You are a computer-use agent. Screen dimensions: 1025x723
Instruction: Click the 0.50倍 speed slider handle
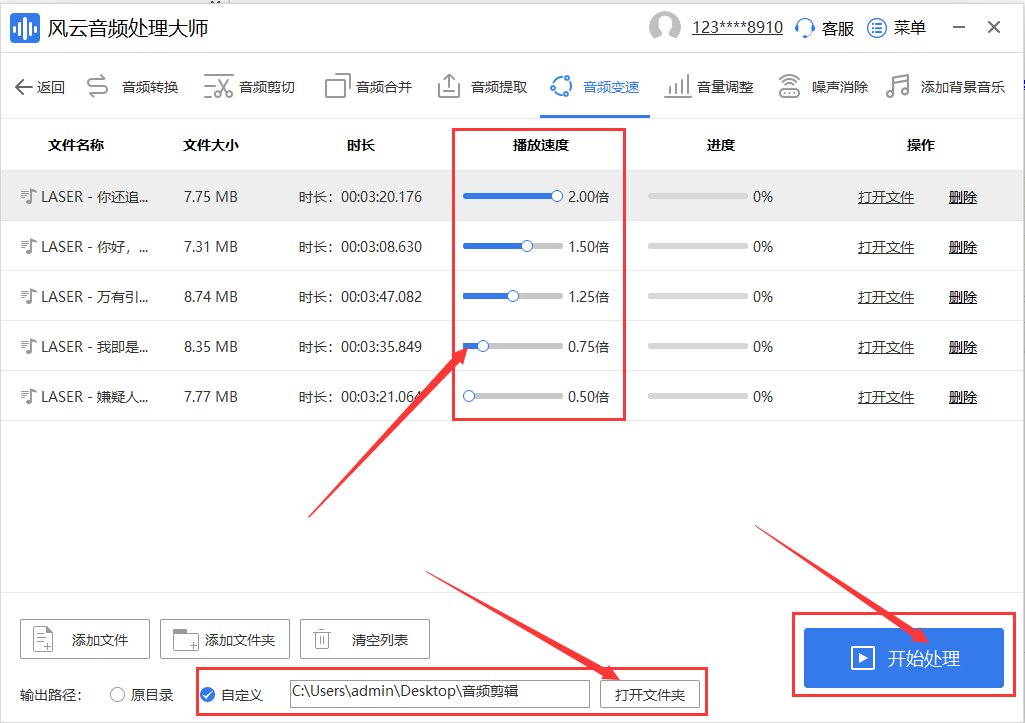(x=469, y=396)
